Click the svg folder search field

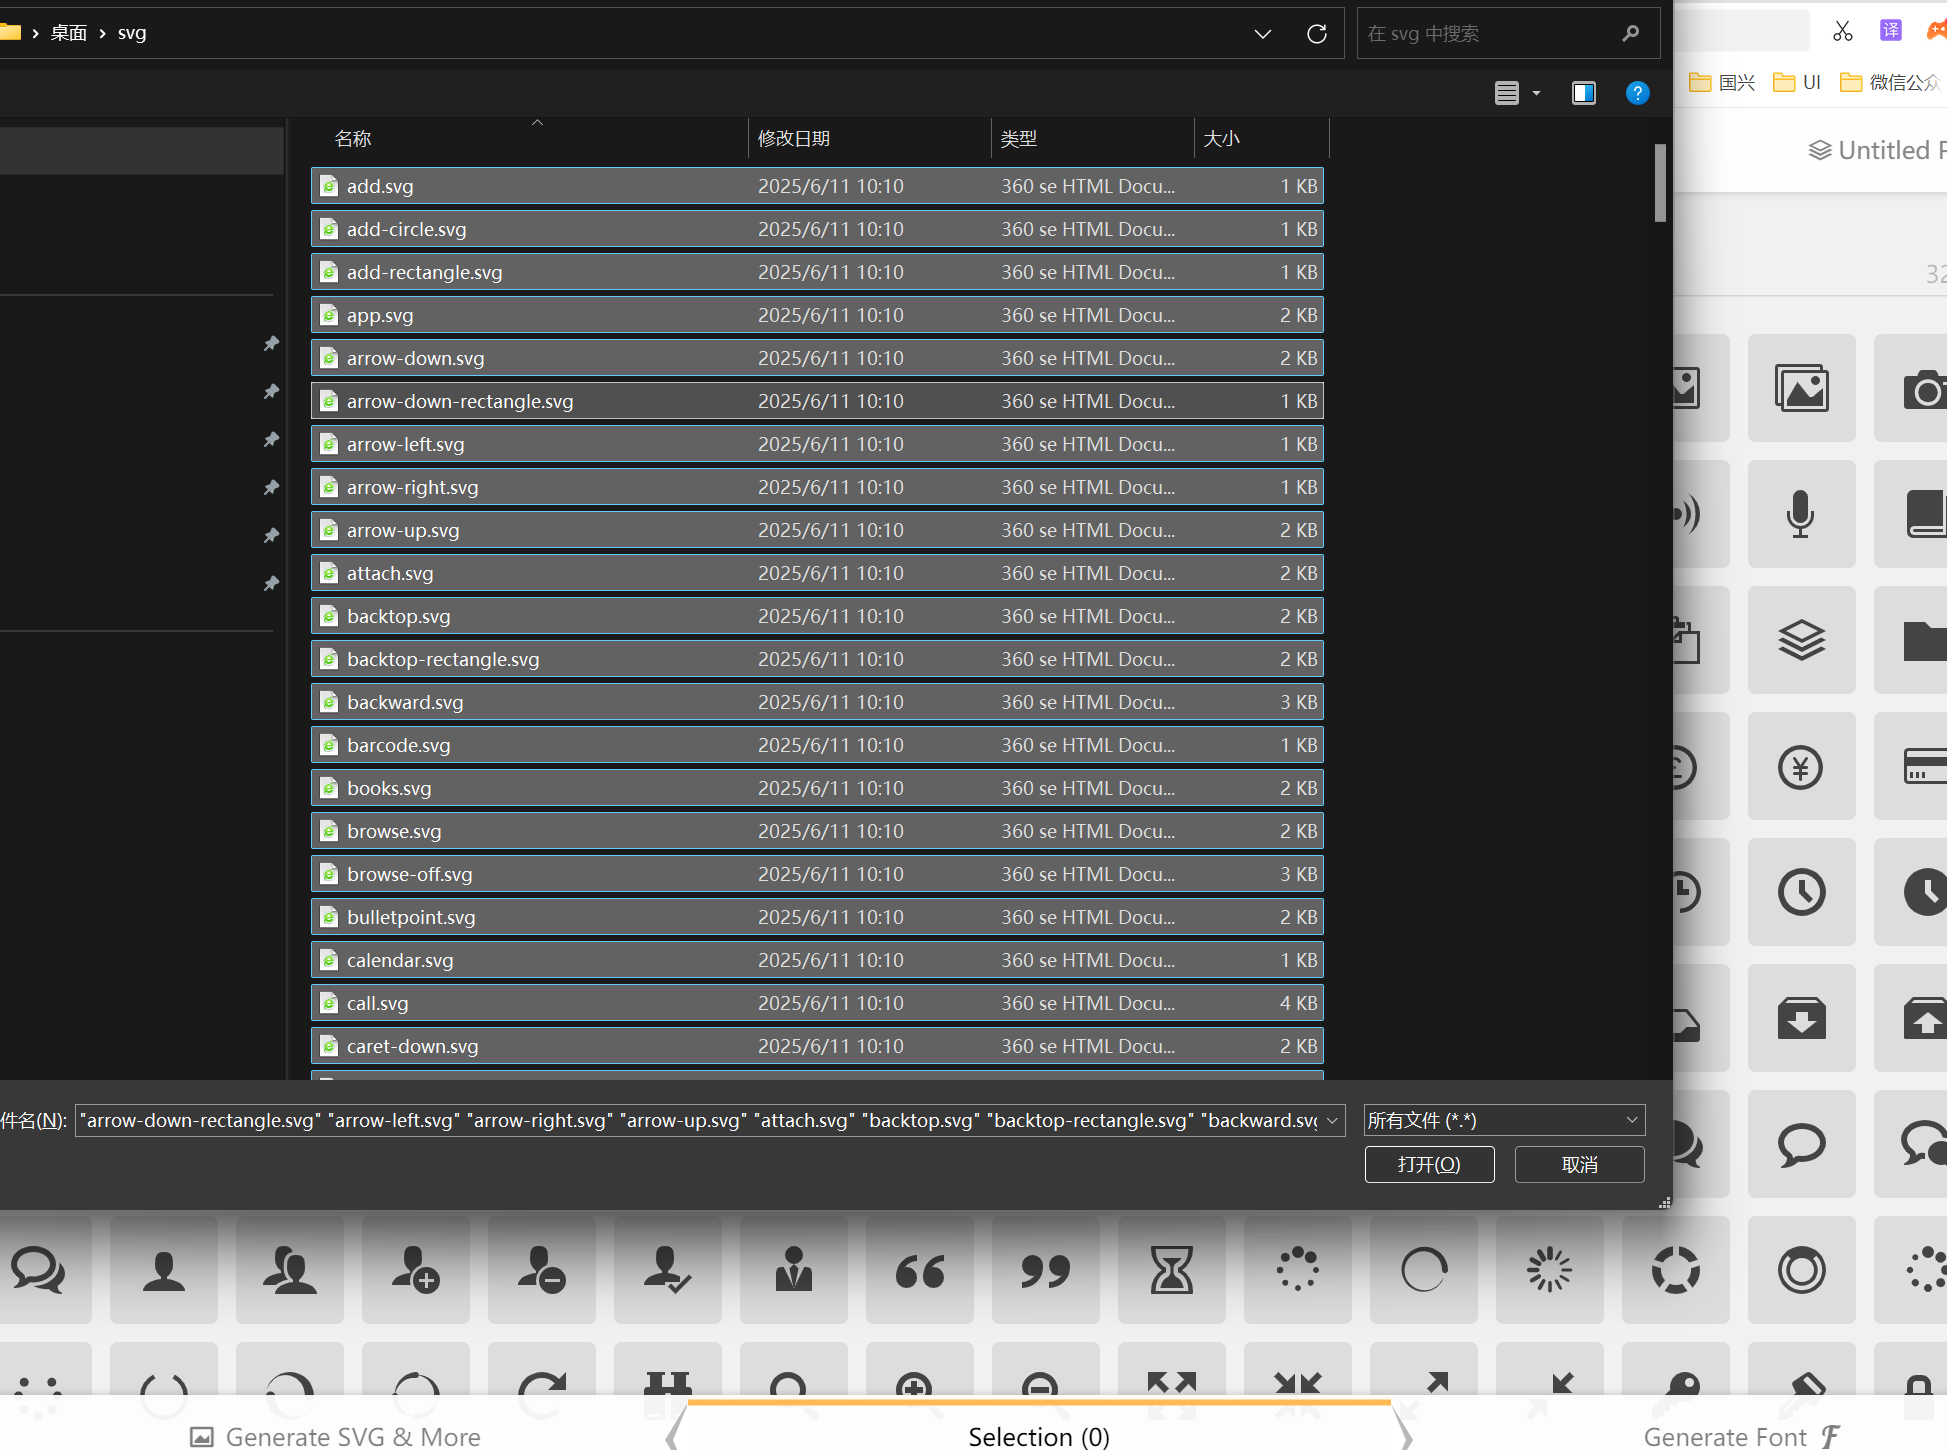pos(1490,34)
